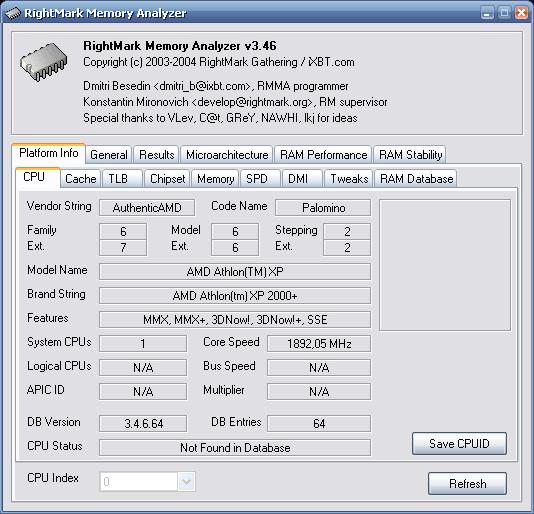534x514 pixels.
Task: Select the RAM Database sub-tab
Action: pyautogui.click(x=416, y=179)
